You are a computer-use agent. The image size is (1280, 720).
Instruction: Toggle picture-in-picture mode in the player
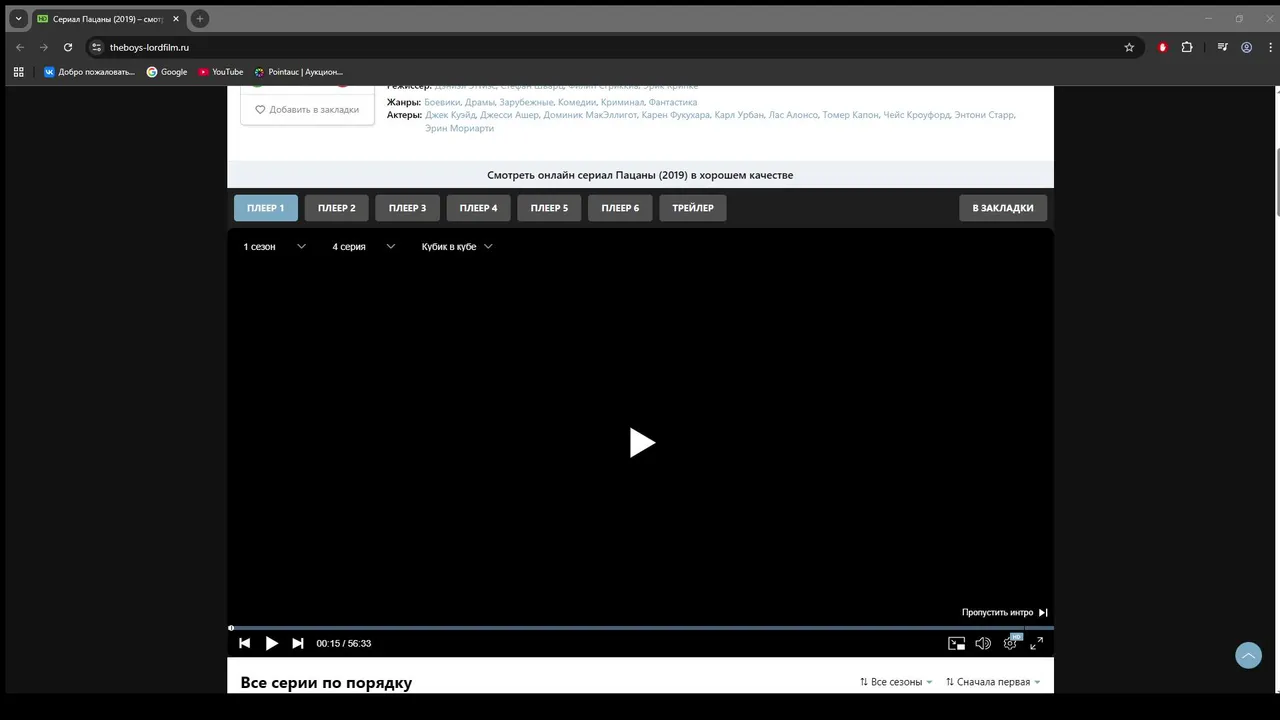click(x=957, y=643)
